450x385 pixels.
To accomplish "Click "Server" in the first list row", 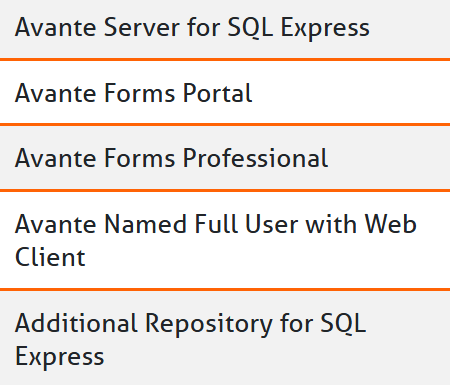I will coord(142,27).
